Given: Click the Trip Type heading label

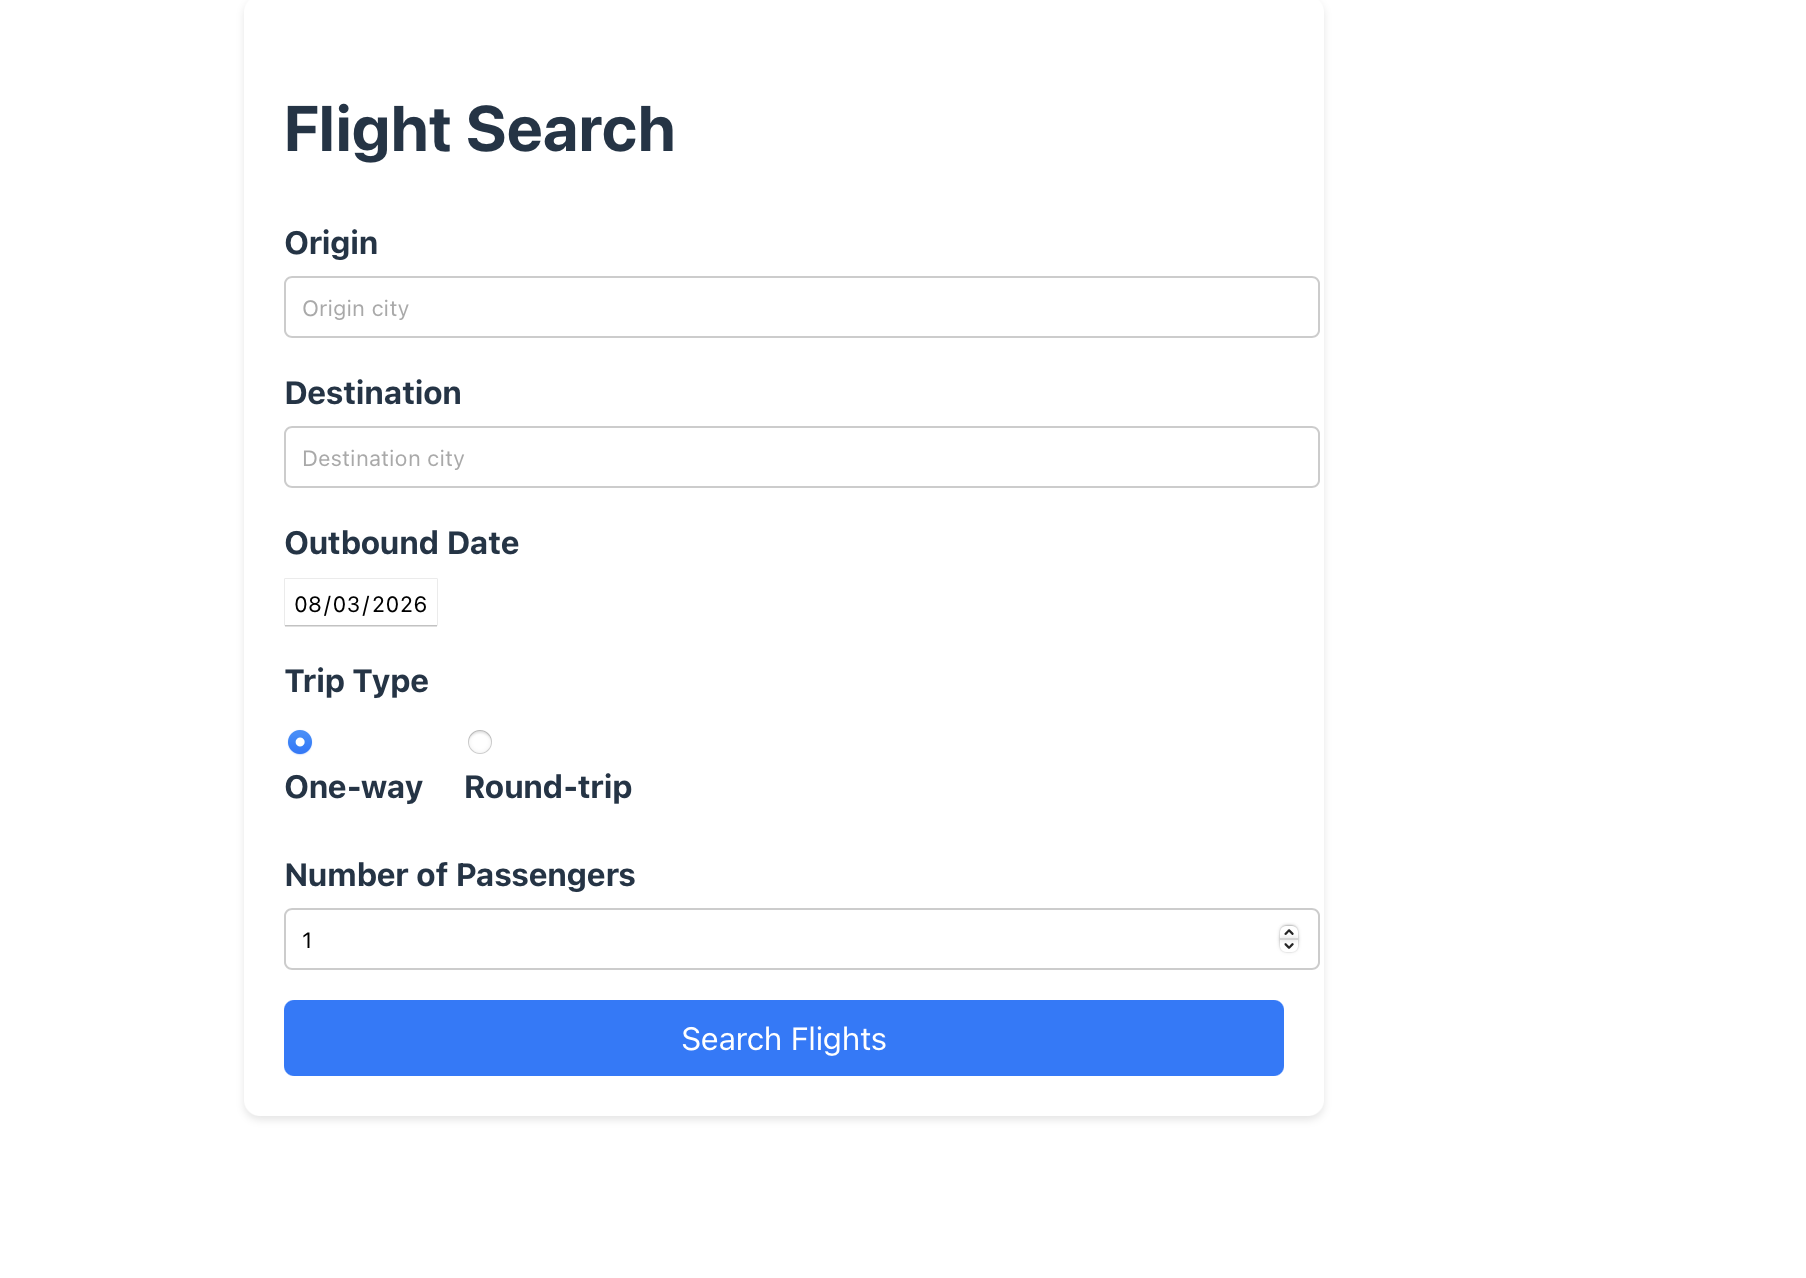Looking at the screenshot, I should click(356, 681).
